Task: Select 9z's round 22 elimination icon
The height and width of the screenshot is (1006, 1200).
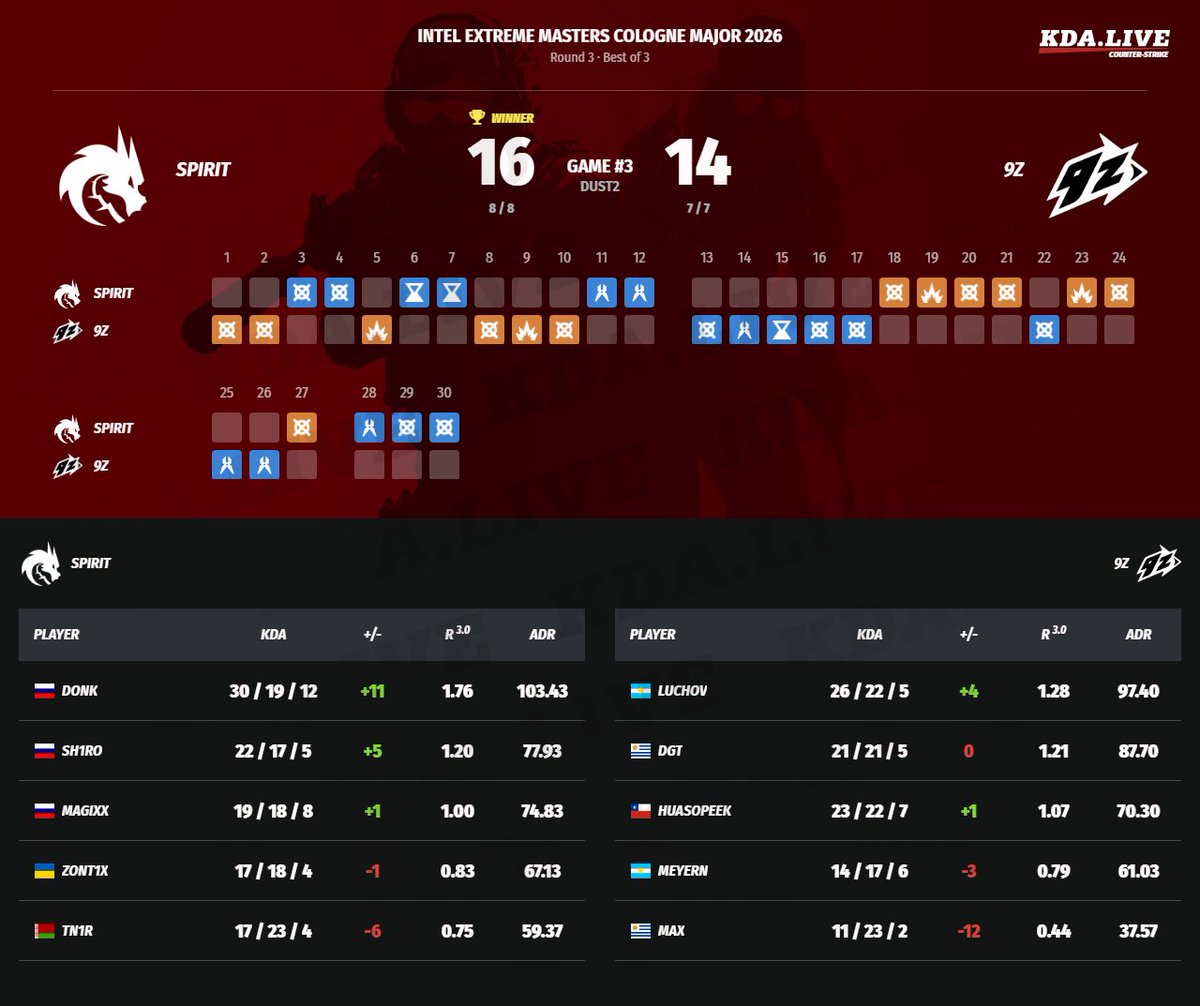Action: [x=1044, y=330]
